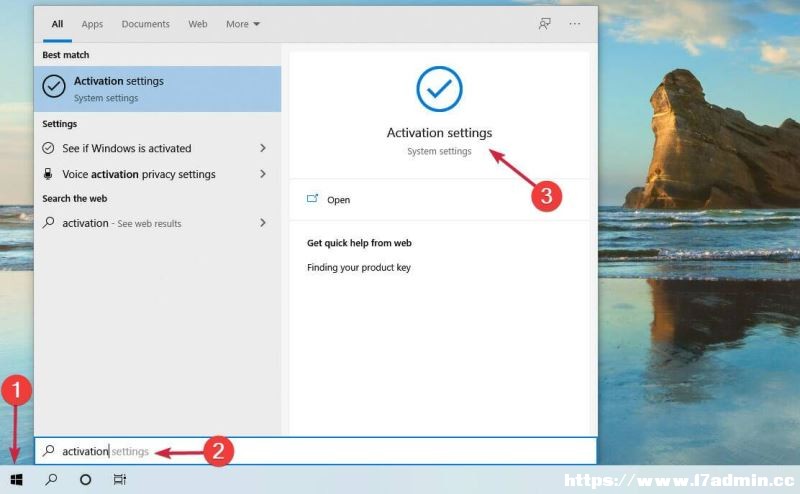Switch to the Web tab
Image resolution: width=800 pixels, height=494 pixels.
tap(197, 24)
